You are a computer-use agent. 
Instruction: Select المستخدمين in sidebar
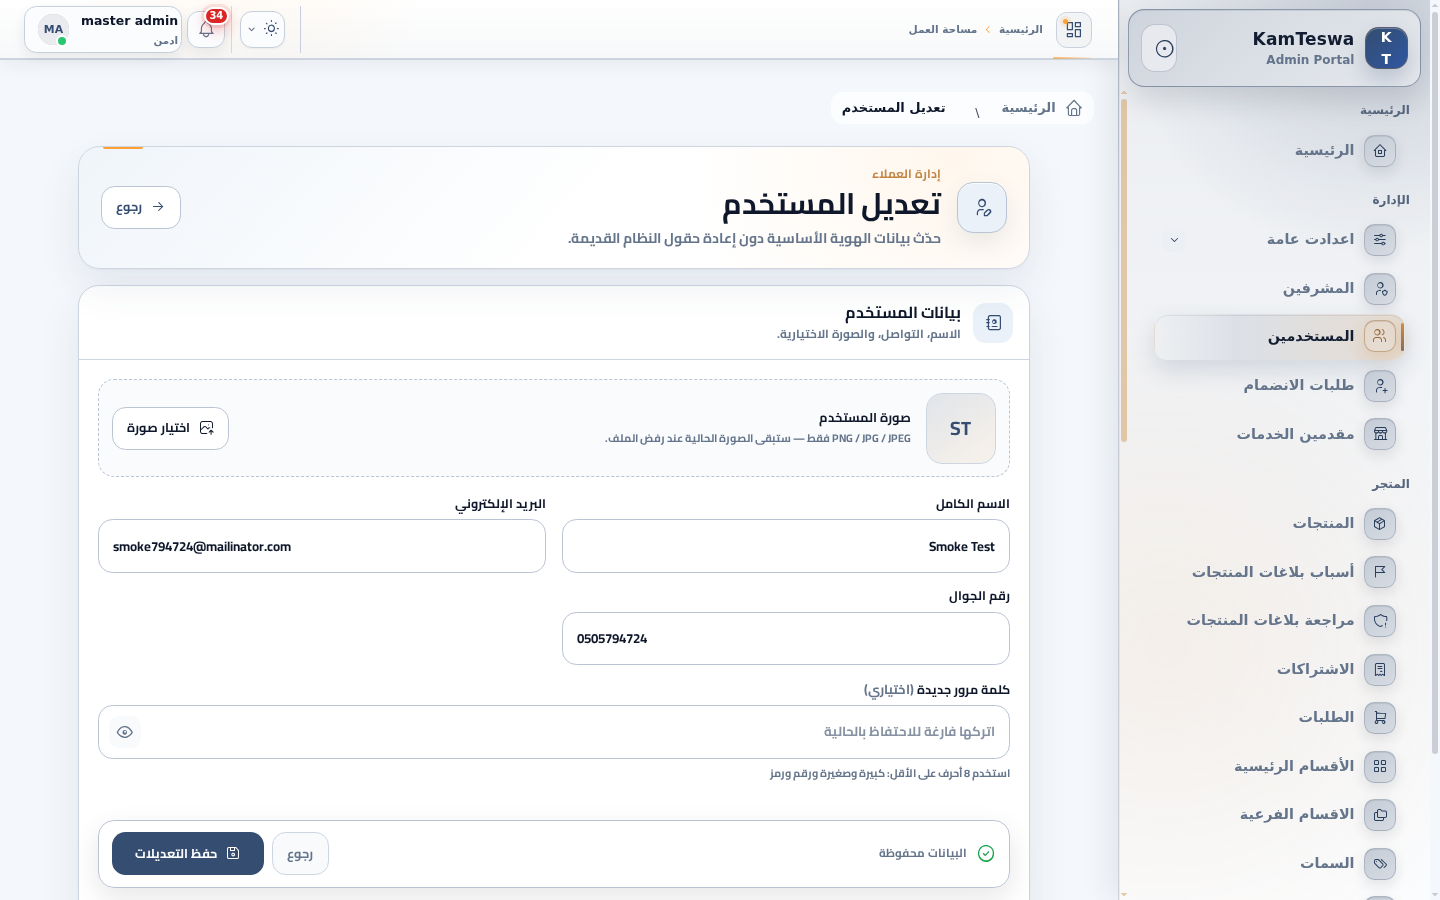1278,337
